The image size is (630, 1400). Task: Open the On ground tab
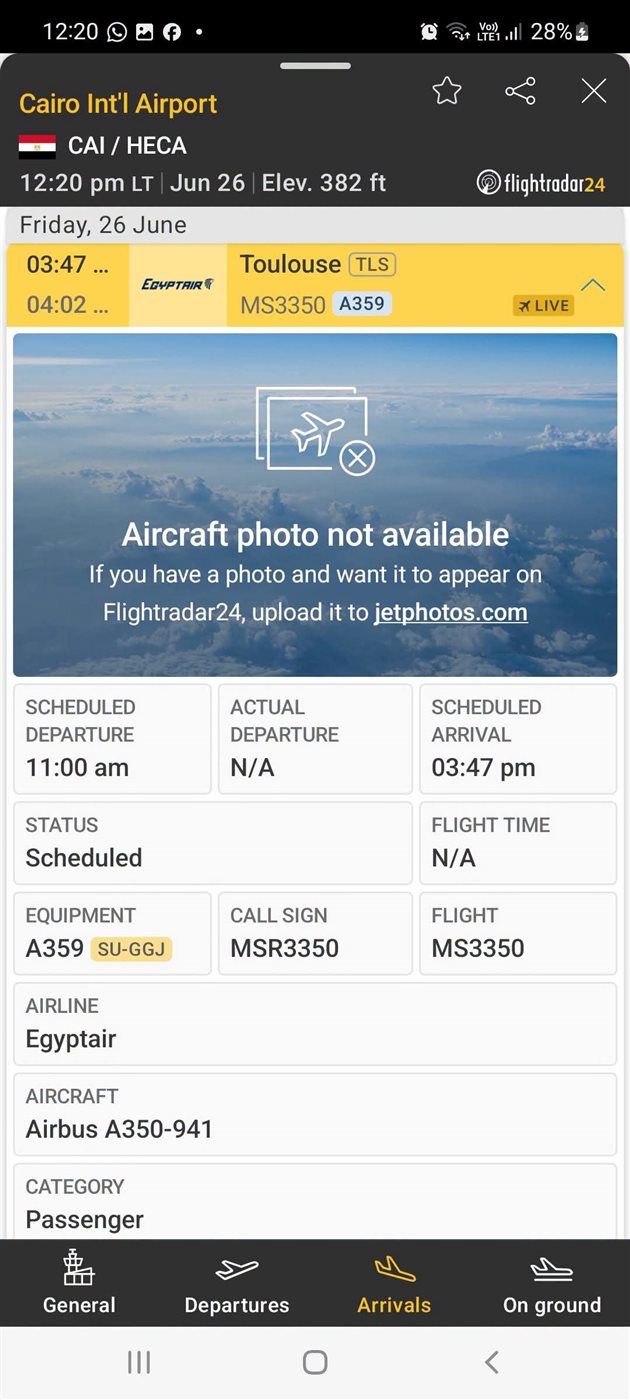(552, 1283)
